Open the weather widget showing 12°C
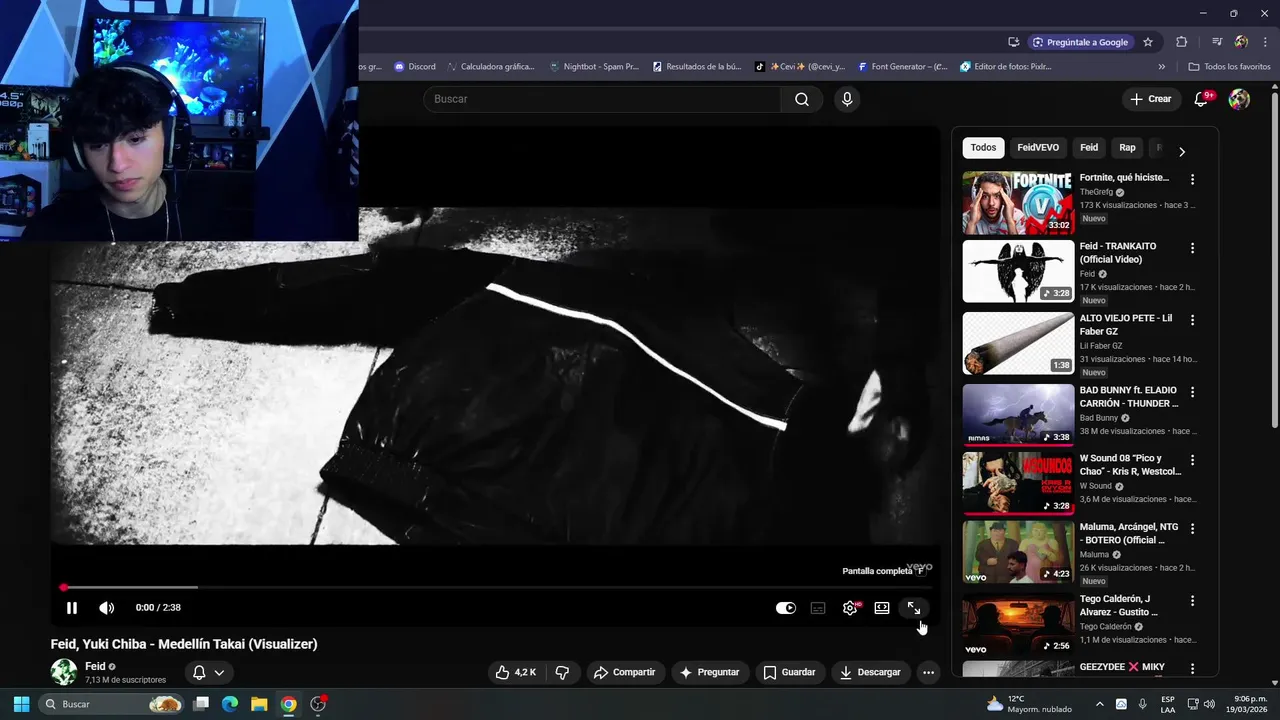This screenshot has height=720, width=1280. 1029,704
